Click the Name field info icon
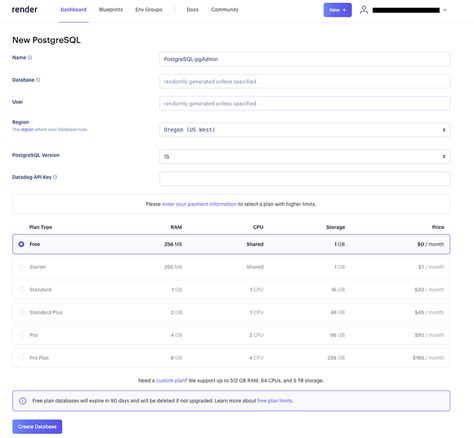 30,58
